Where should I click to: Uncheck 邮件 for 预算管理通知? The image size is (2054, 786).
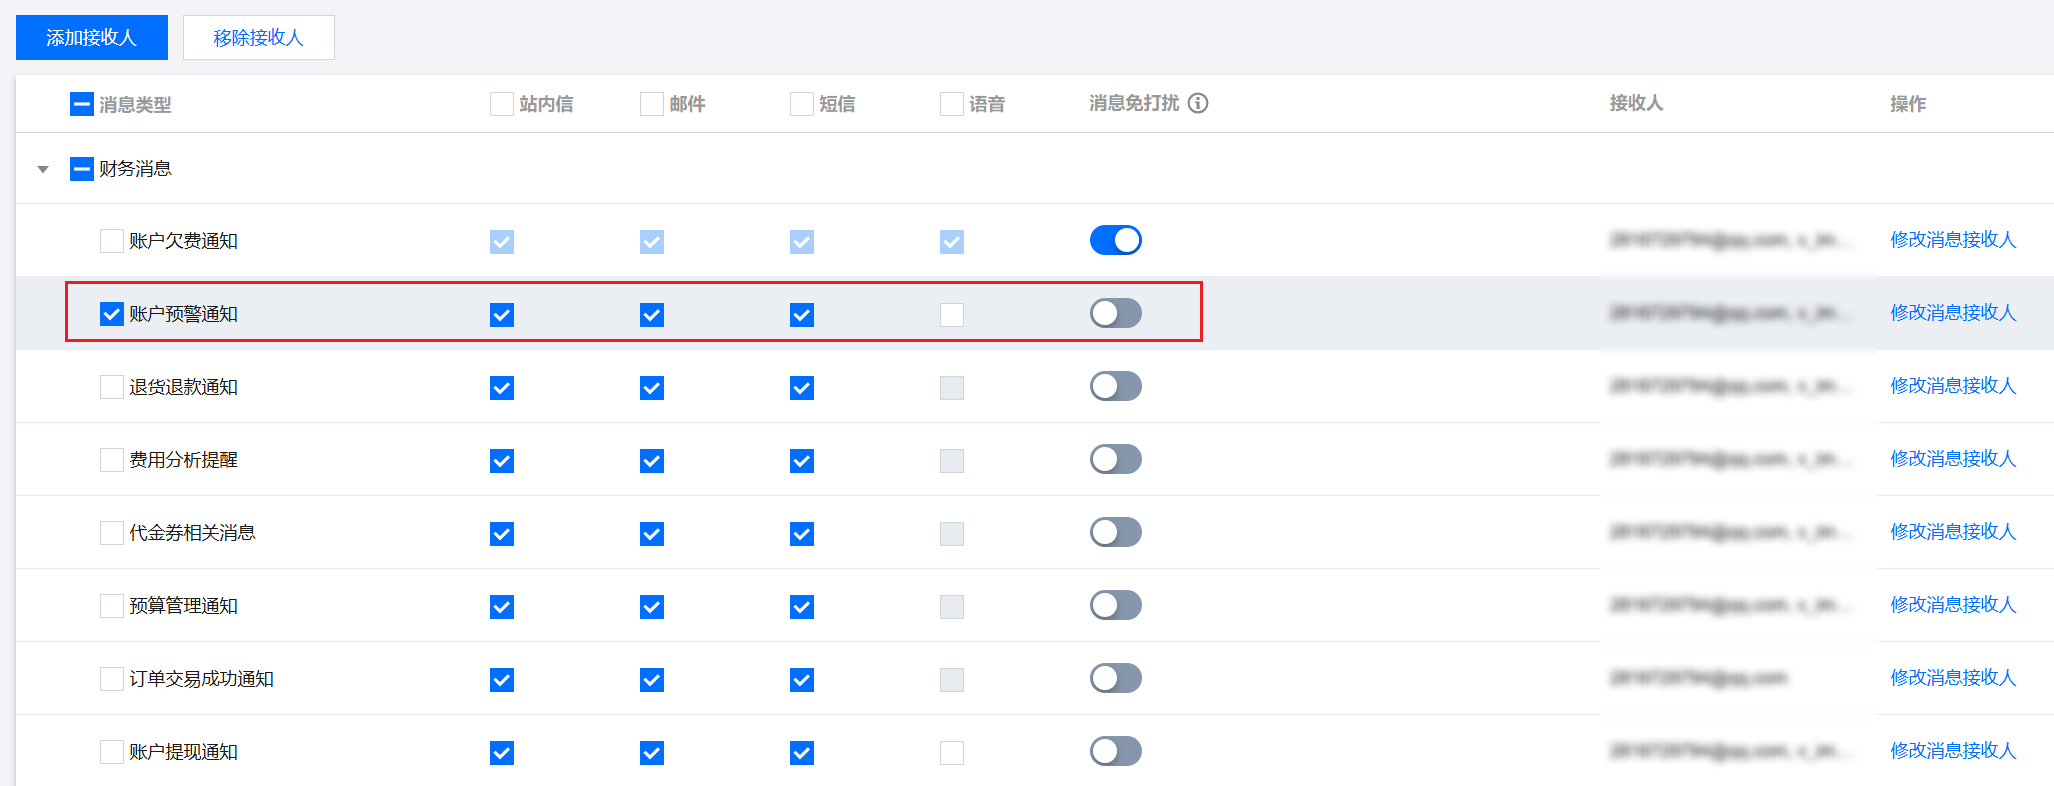[652, 607]
